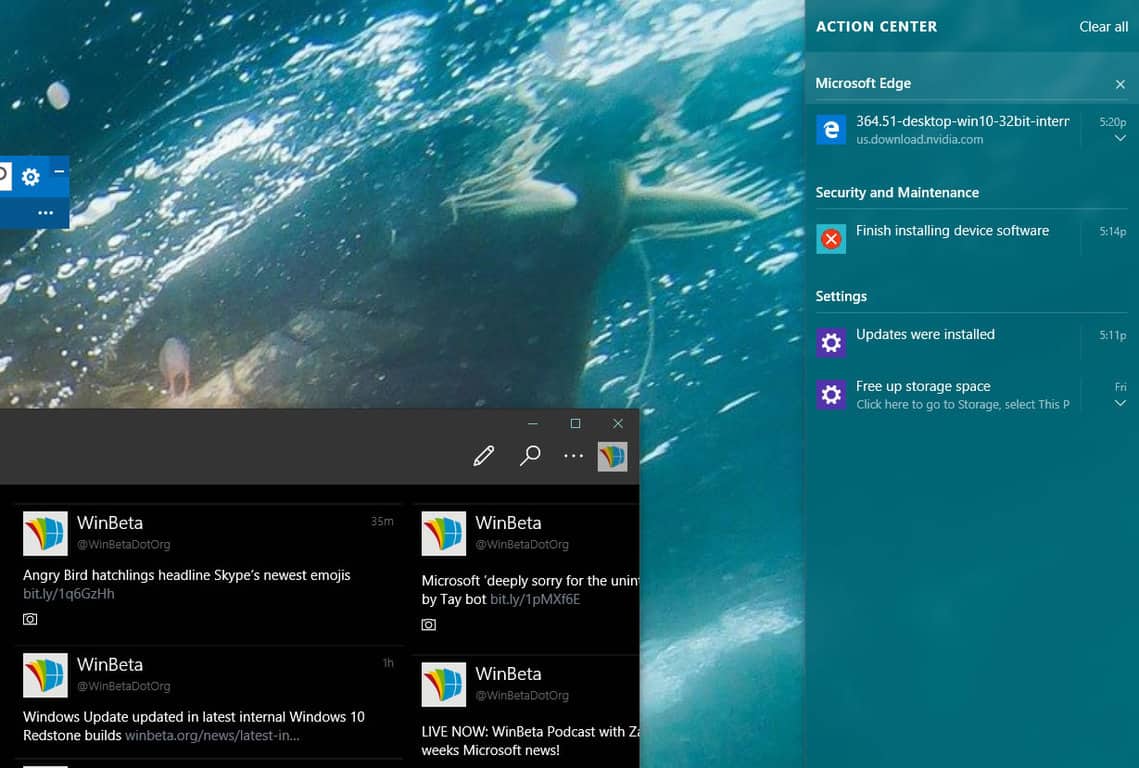Click the compose tweet pencil icon
Screen dimensions: 1139x768
point(484,456)
